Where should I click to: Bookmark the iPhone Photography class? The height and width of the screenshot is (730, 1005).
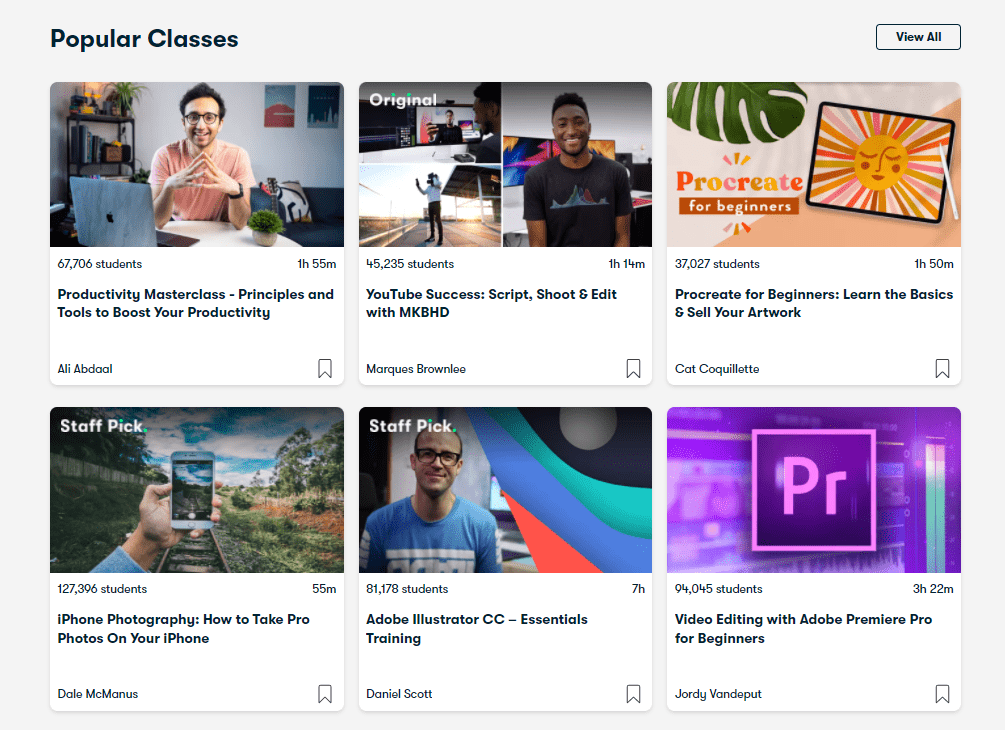pos(325,694)
